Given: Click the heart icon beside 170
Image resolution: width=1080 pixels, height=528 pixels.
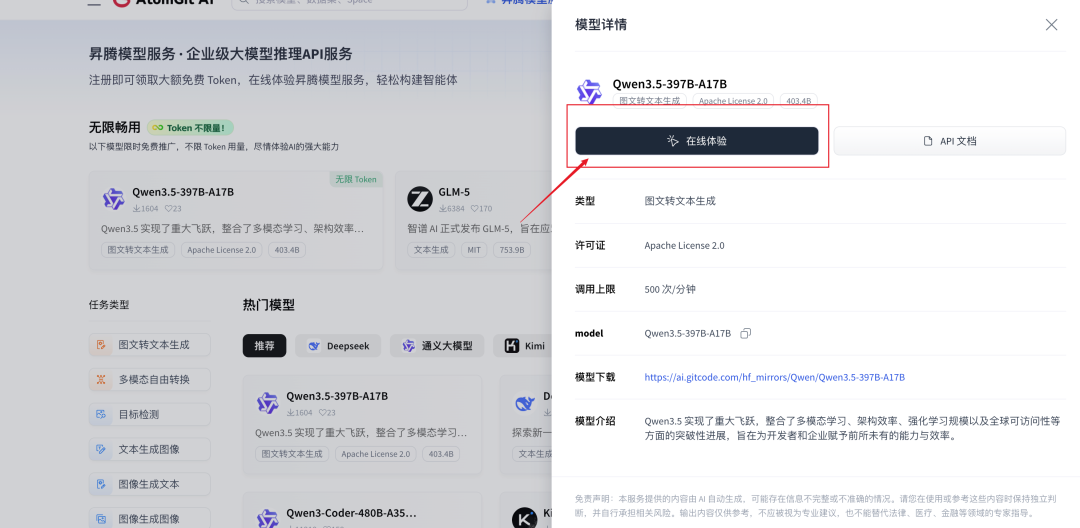Looking at the screenshot, I should tap(474, 209).
